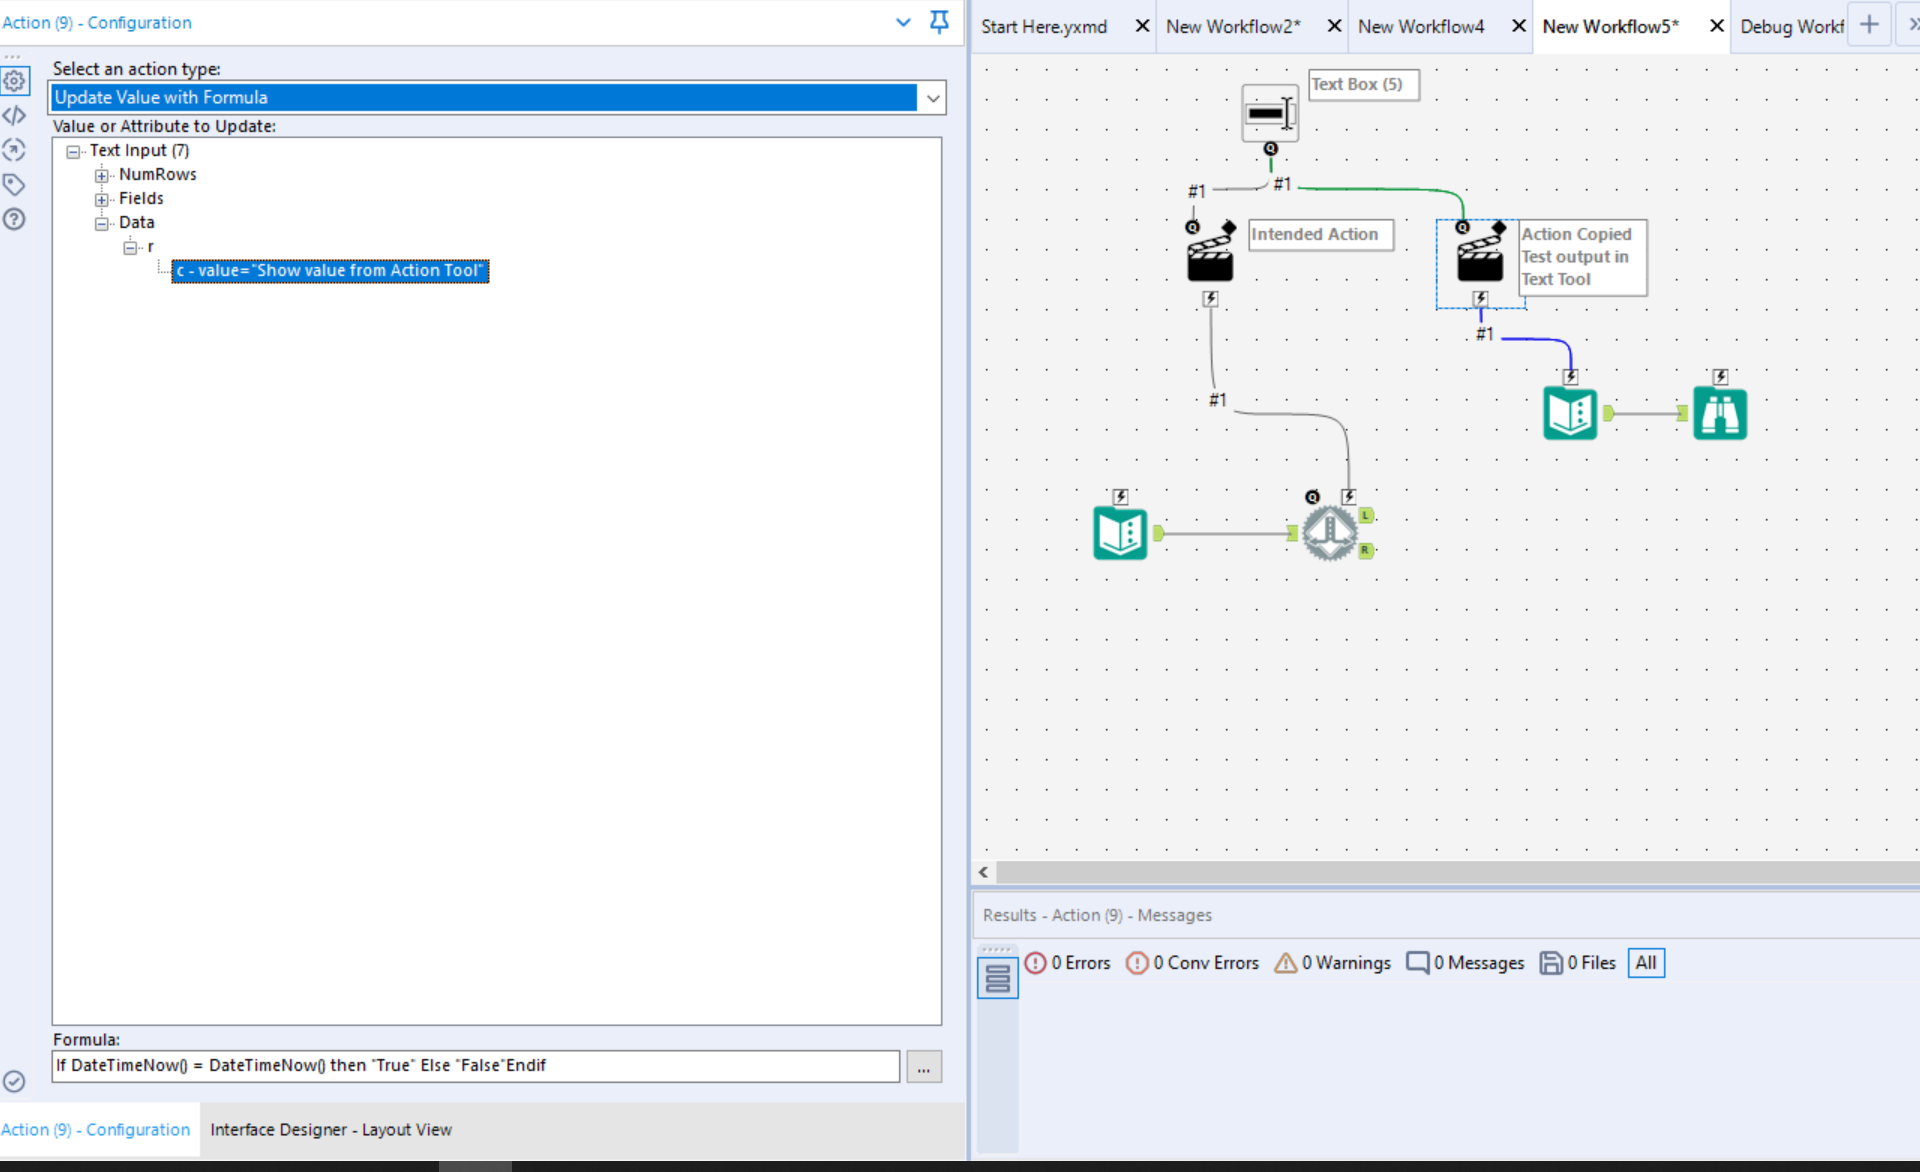Open the Annotation tag sidebar icon
The image size is (1920, 1172).
click(x=14, y=185)
